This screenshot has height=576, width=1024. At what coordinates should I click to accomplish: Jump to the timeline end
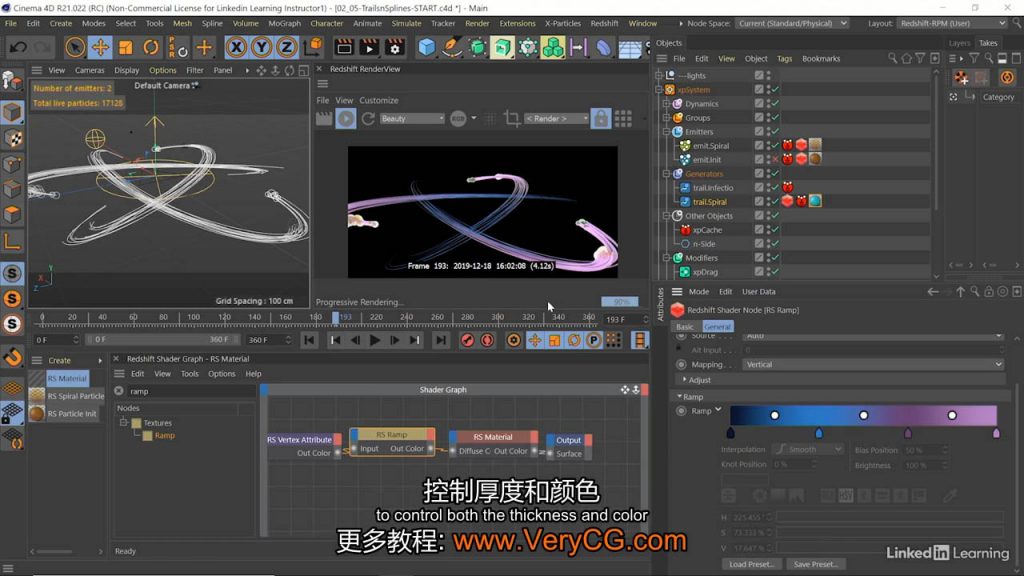pos(441,340)
